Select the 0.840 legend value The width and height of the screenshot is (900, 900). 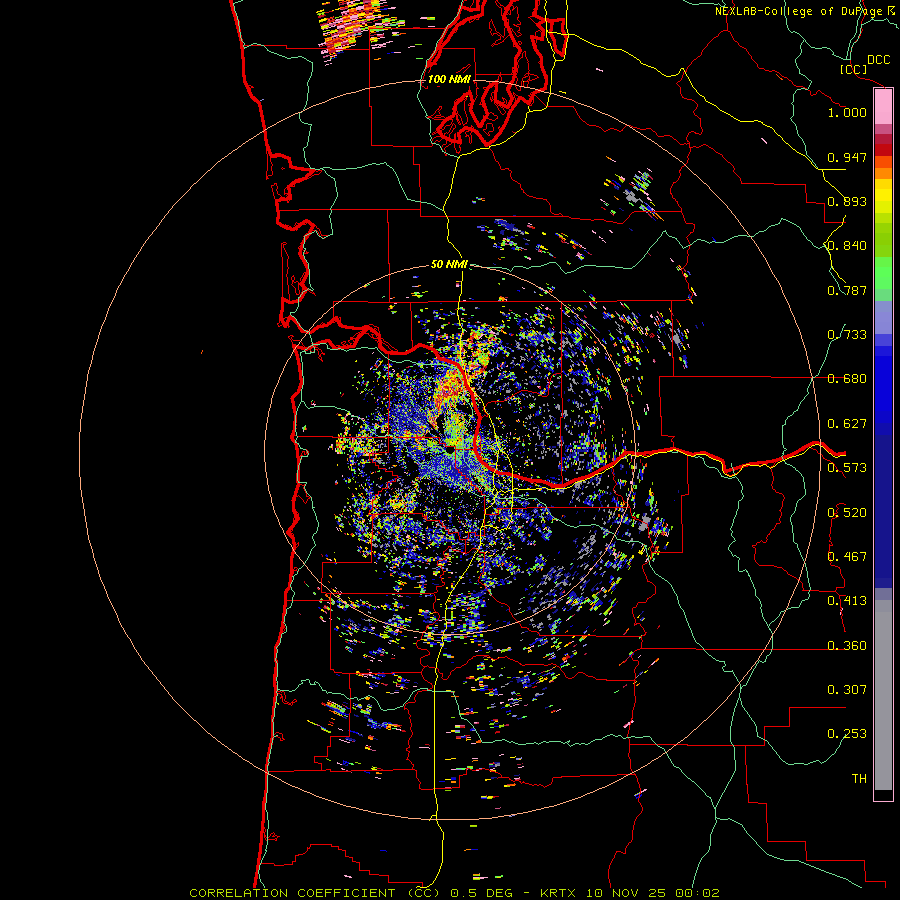(x=847, y=246)
